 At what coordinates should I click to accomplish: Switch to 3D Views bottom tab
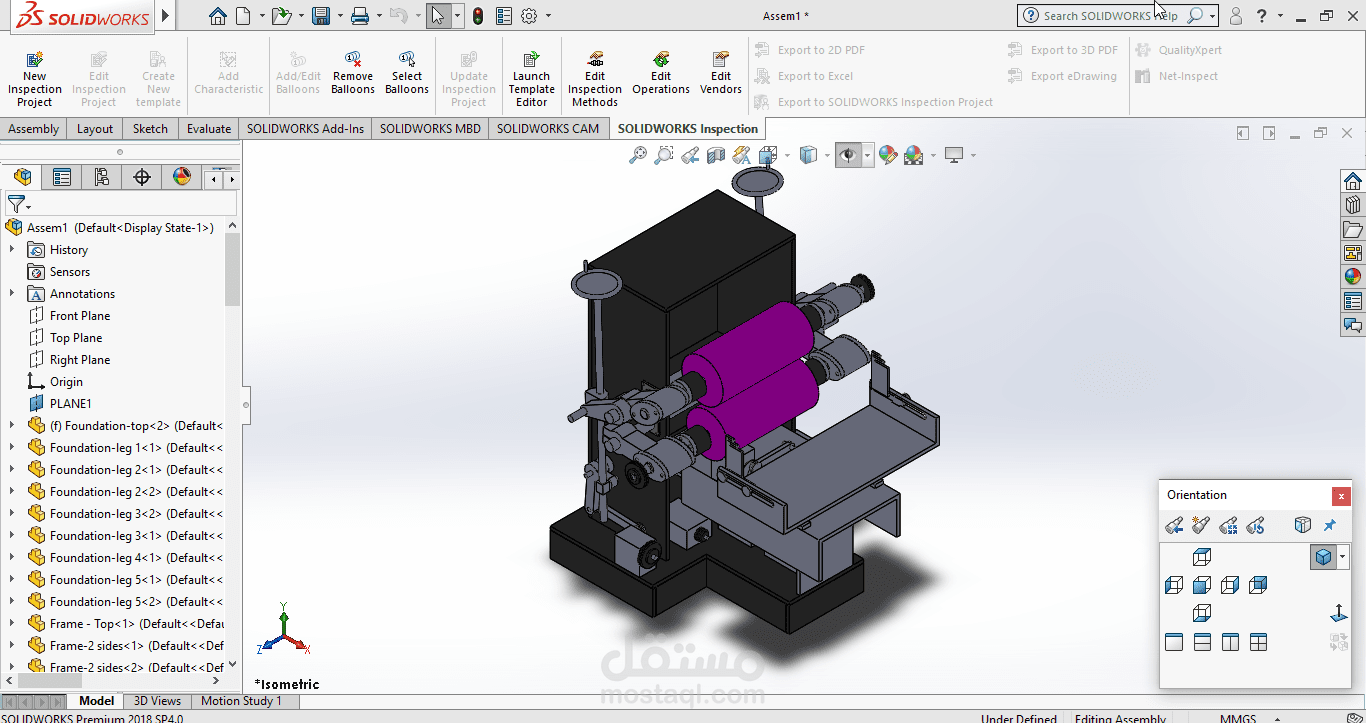point(157,701)
